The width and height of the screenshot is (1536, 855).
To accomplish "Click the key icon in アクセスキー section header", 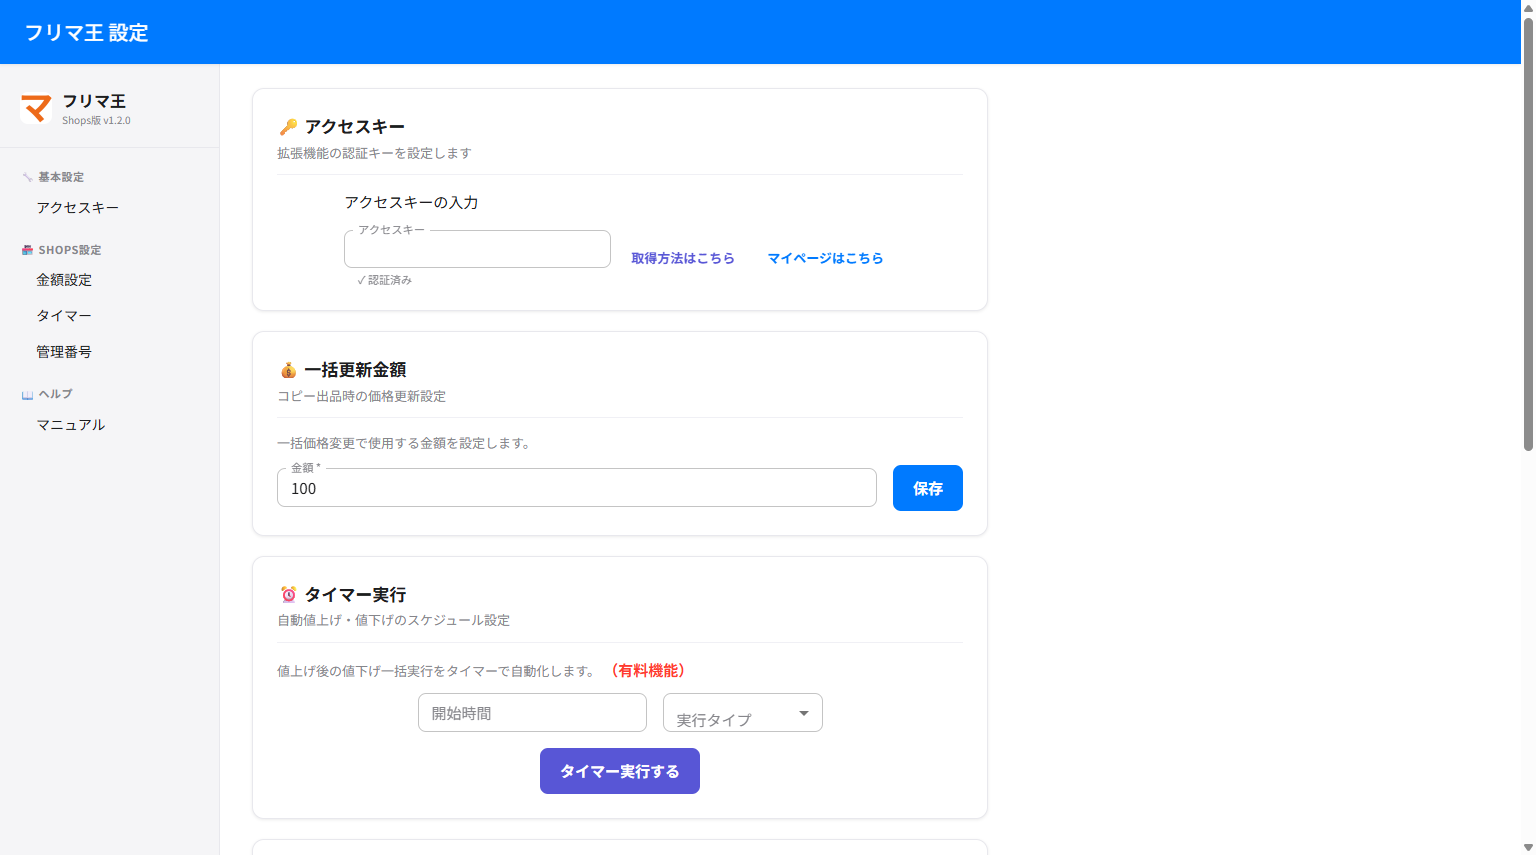I will pos(287,126).
